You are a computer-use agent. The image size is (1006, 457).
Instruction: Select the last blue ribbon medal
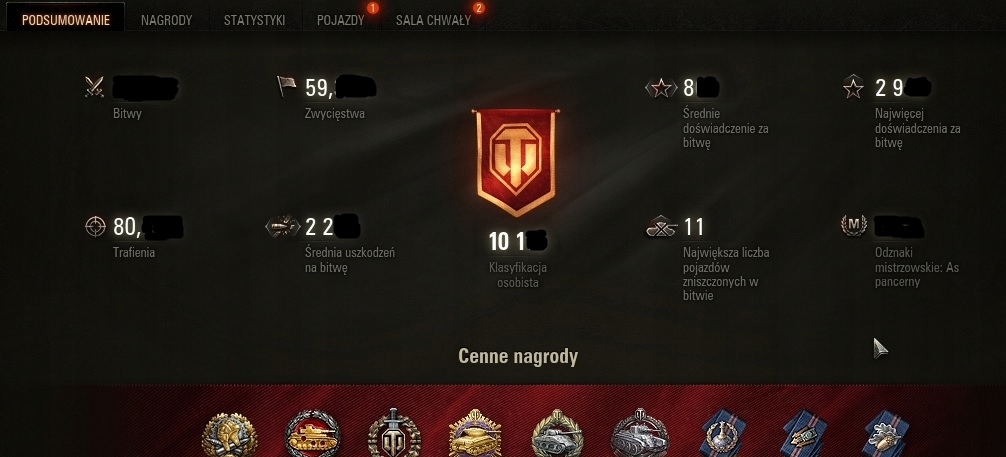pyautogui.click(x=886, y=433)
